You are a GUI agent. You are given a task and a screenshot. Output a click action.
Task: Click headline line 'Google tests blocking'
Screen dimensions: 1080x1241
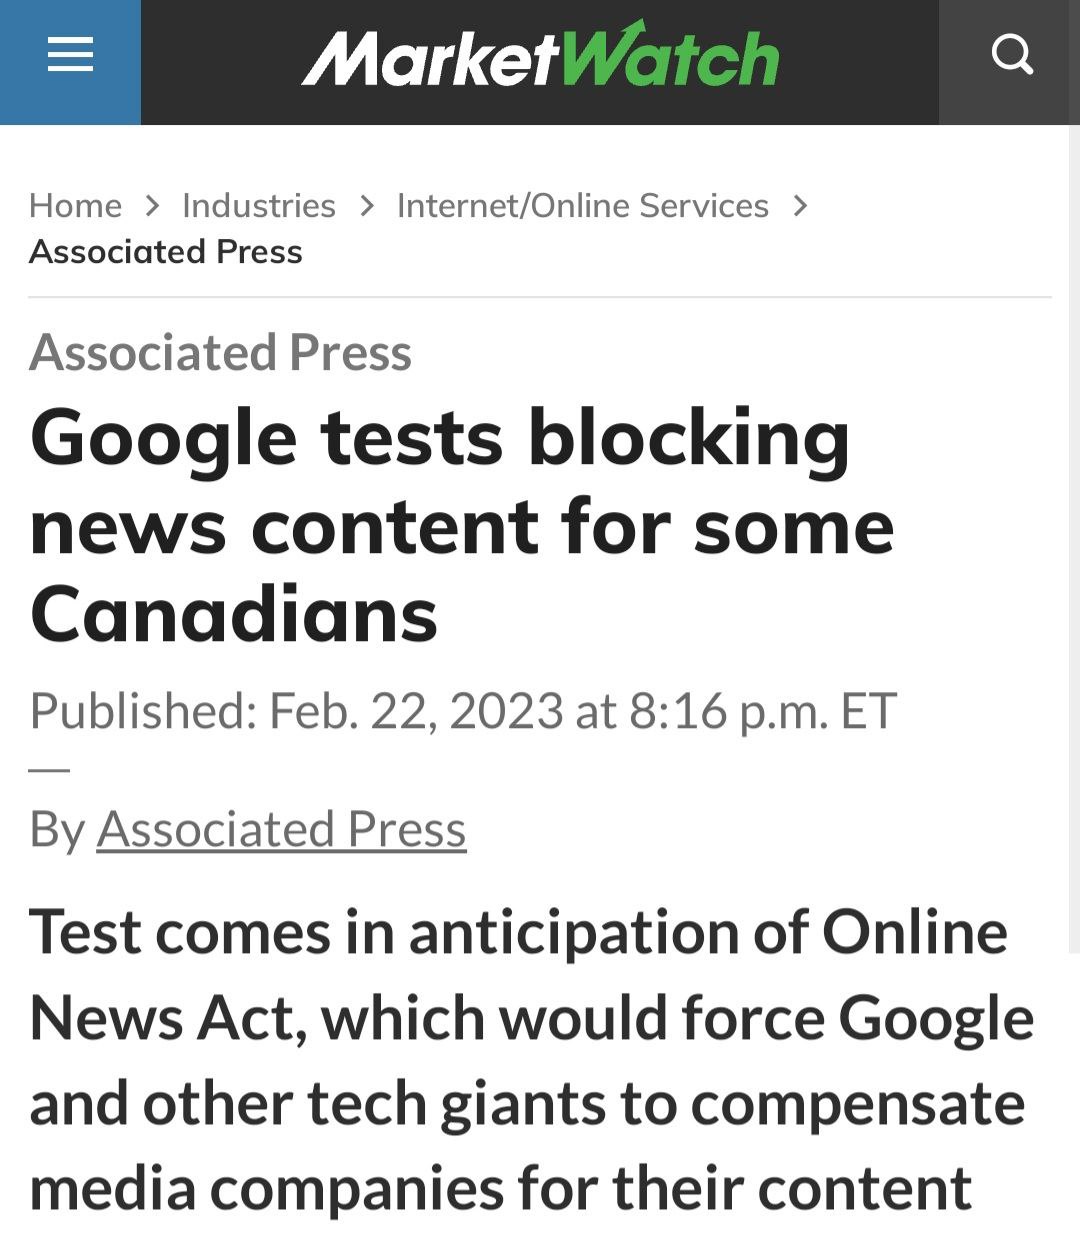coord(440,440)
